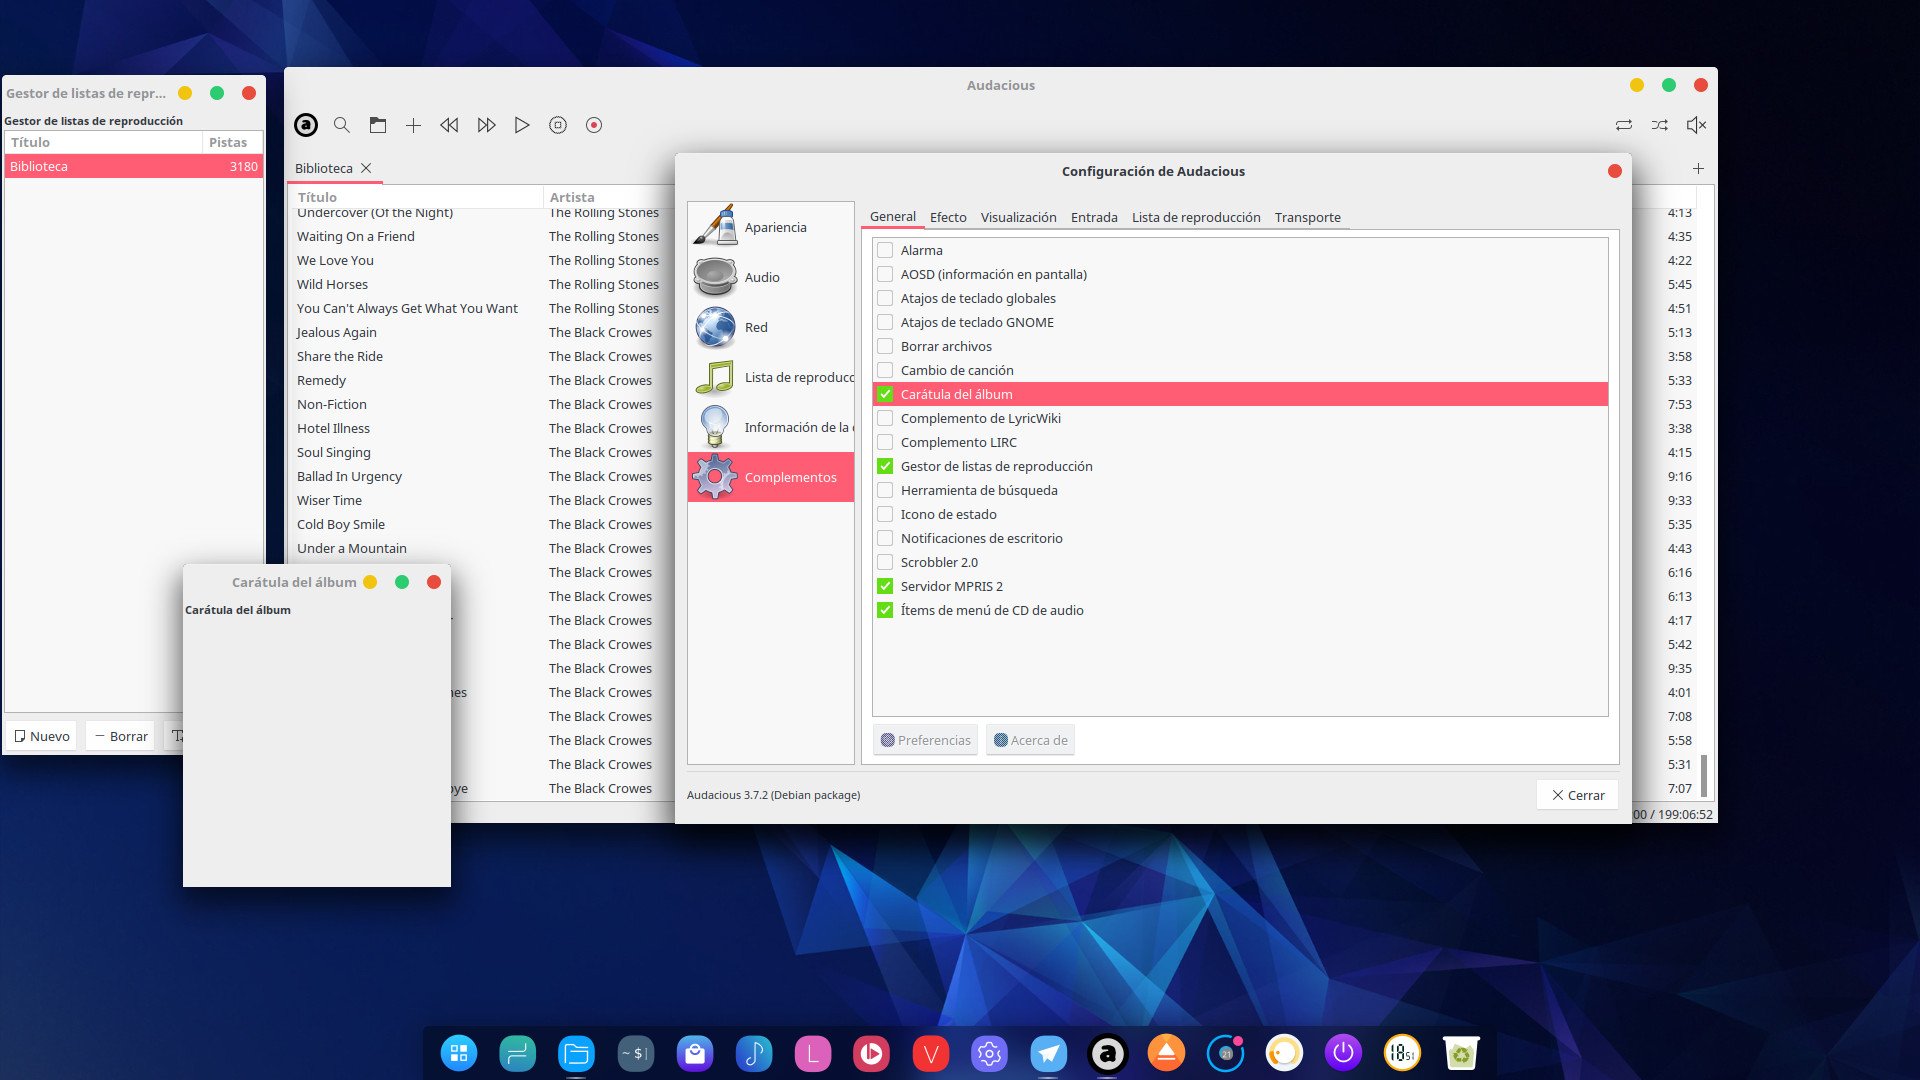1920x1080 pixels.
Task: Start playback with the play button
Action: click(522, 125)
